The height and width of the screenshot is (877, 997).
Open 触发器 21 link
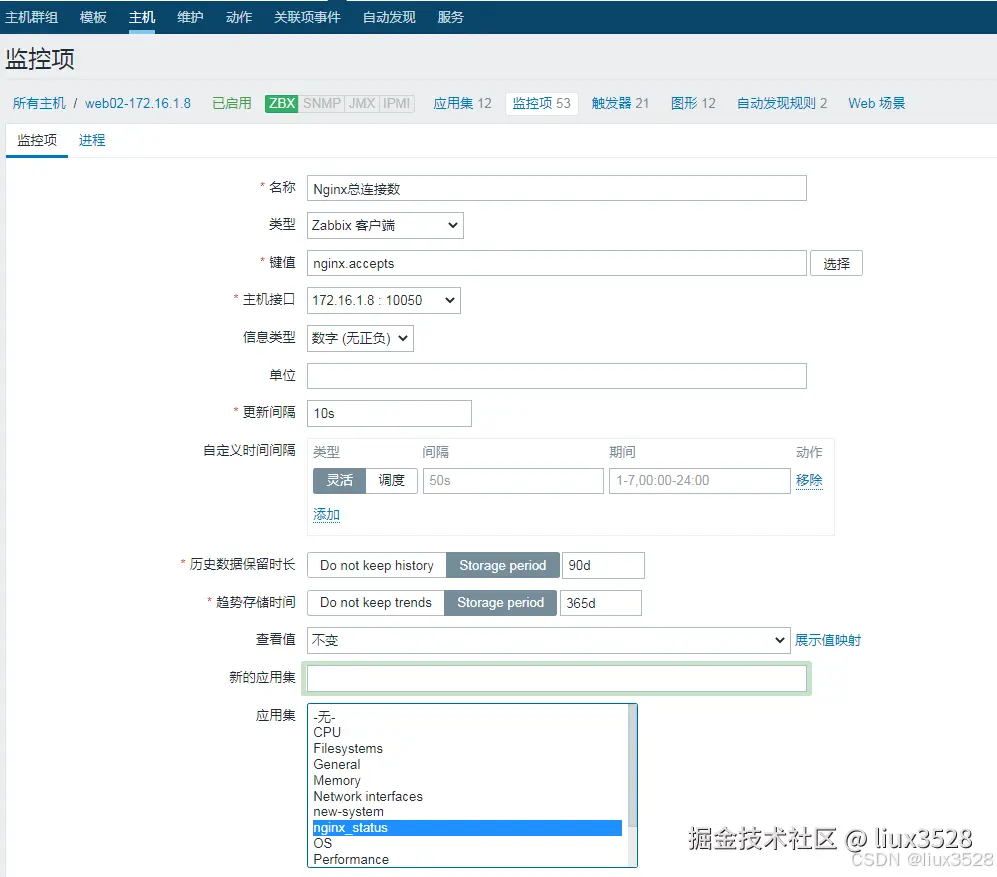point(620,103)
